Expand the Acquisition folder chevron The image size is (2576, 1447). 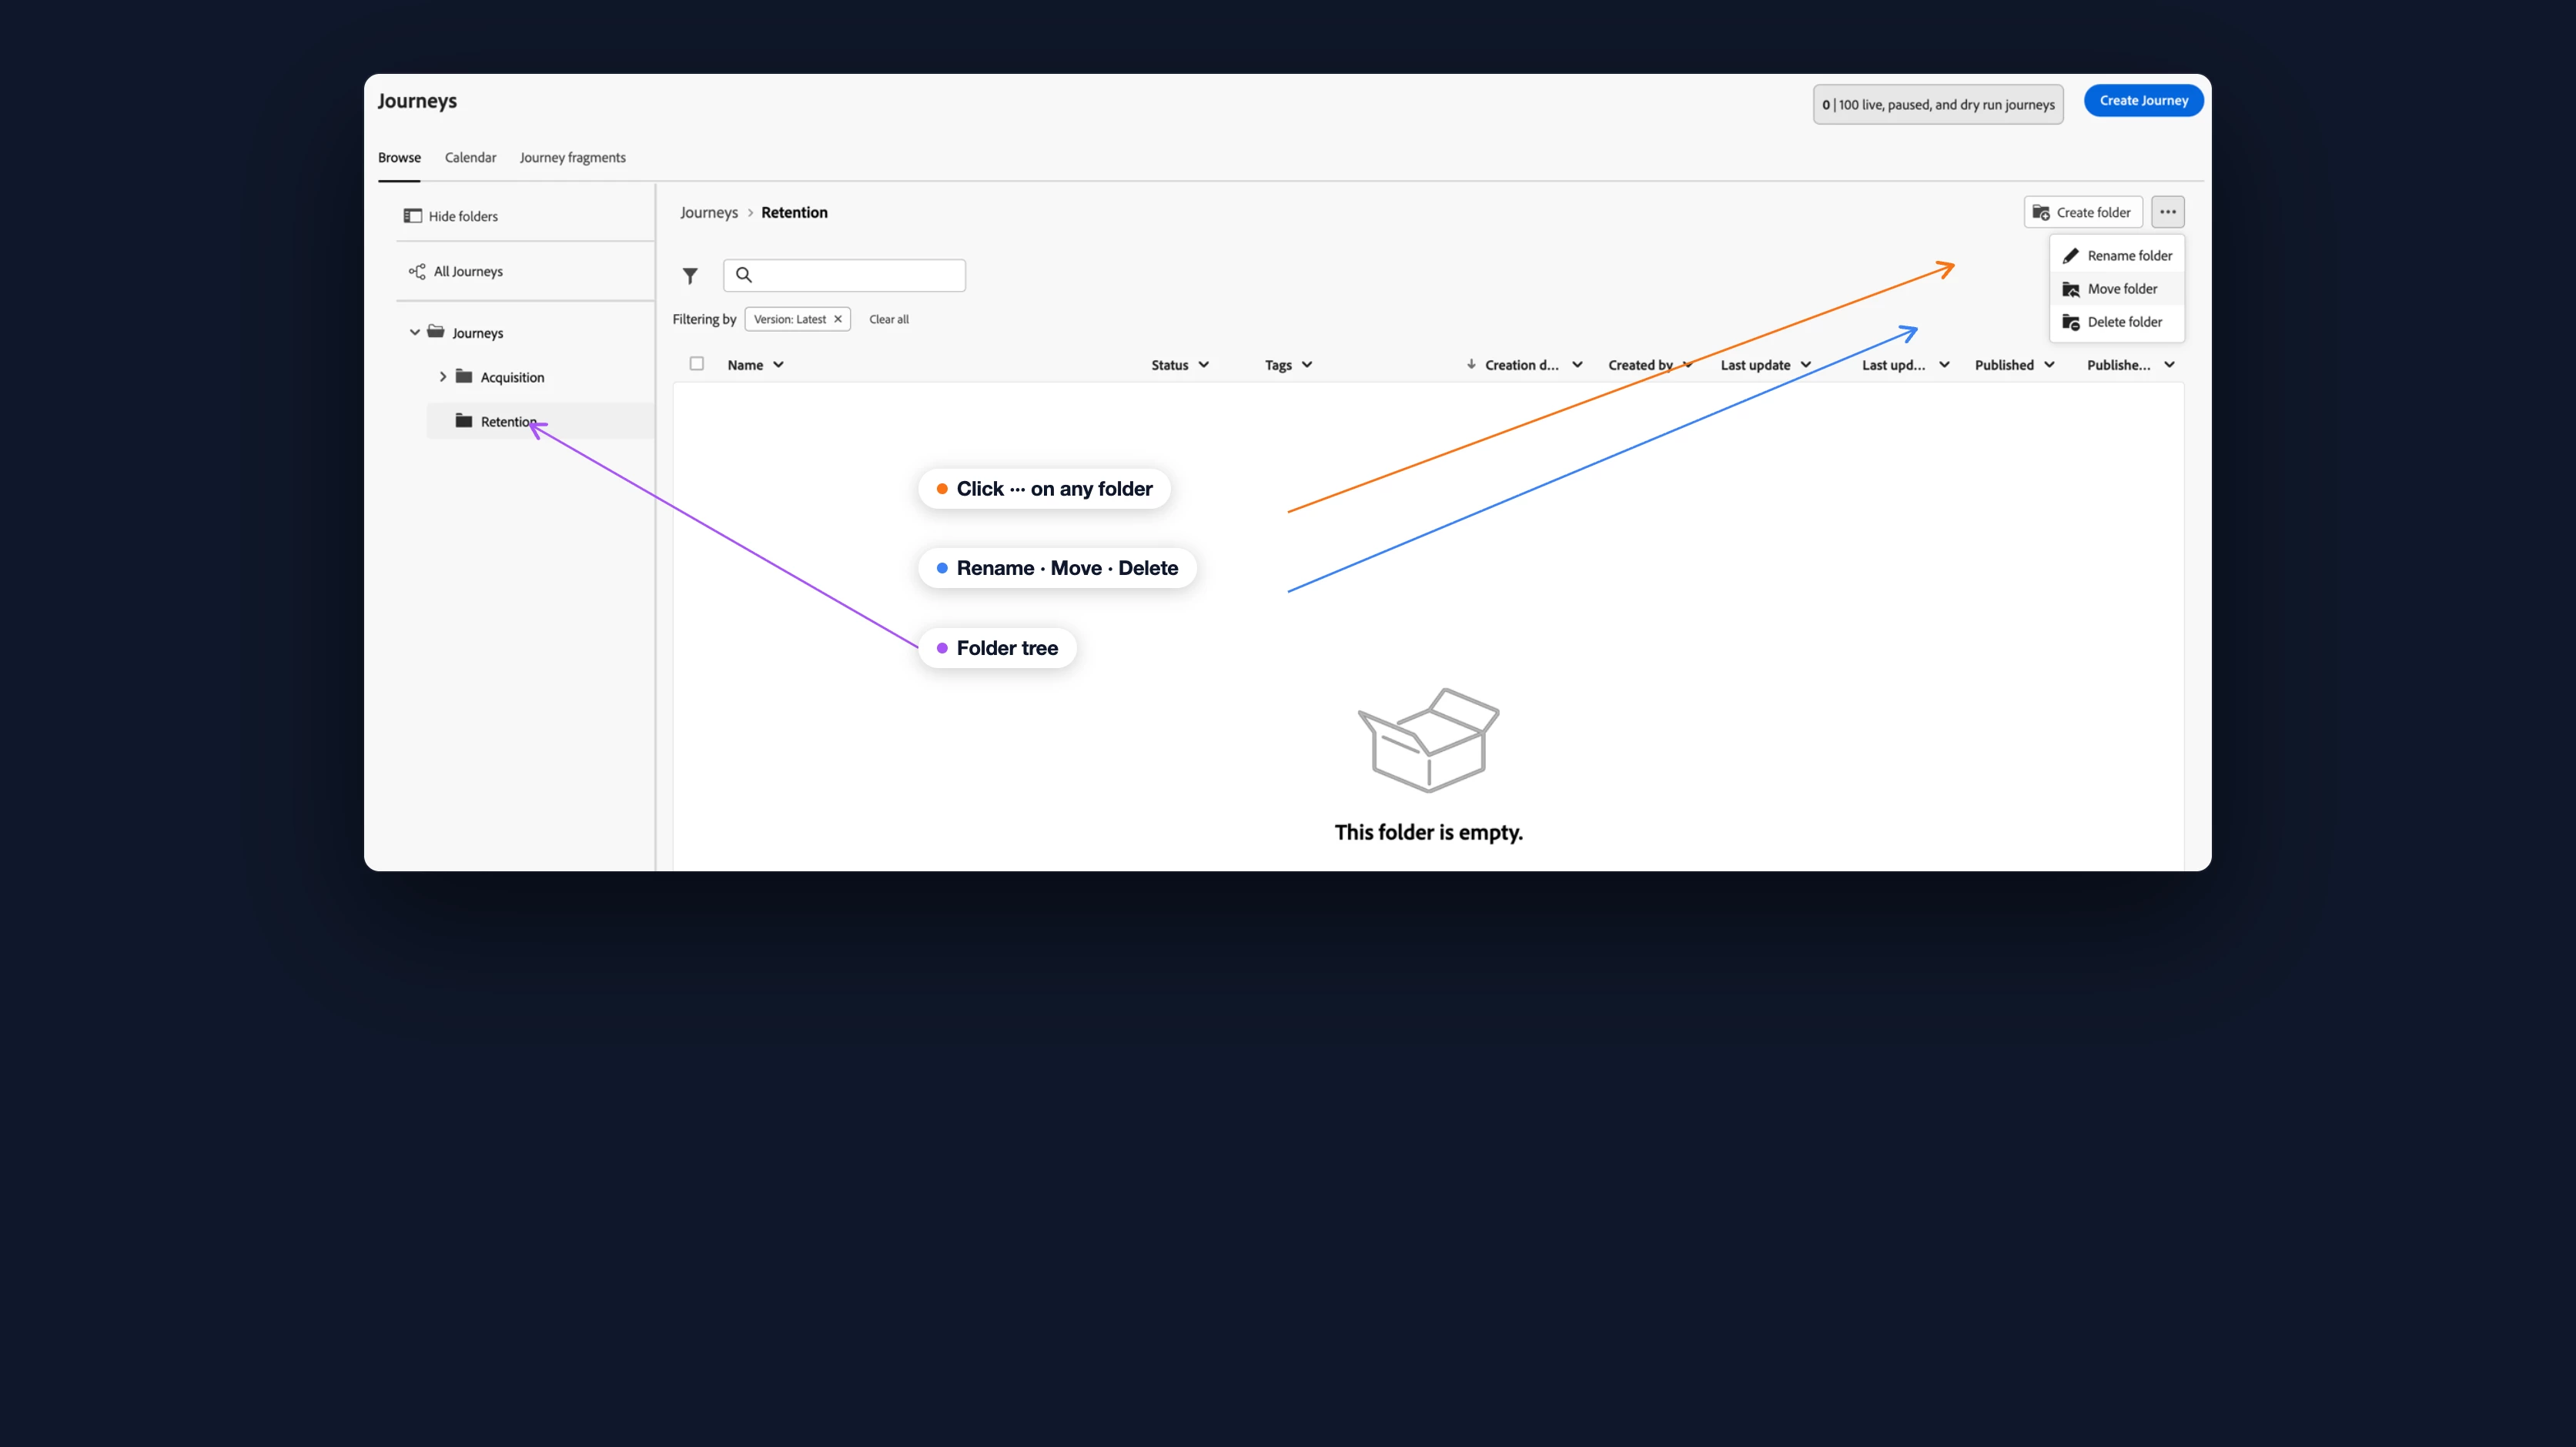(443, 377)
